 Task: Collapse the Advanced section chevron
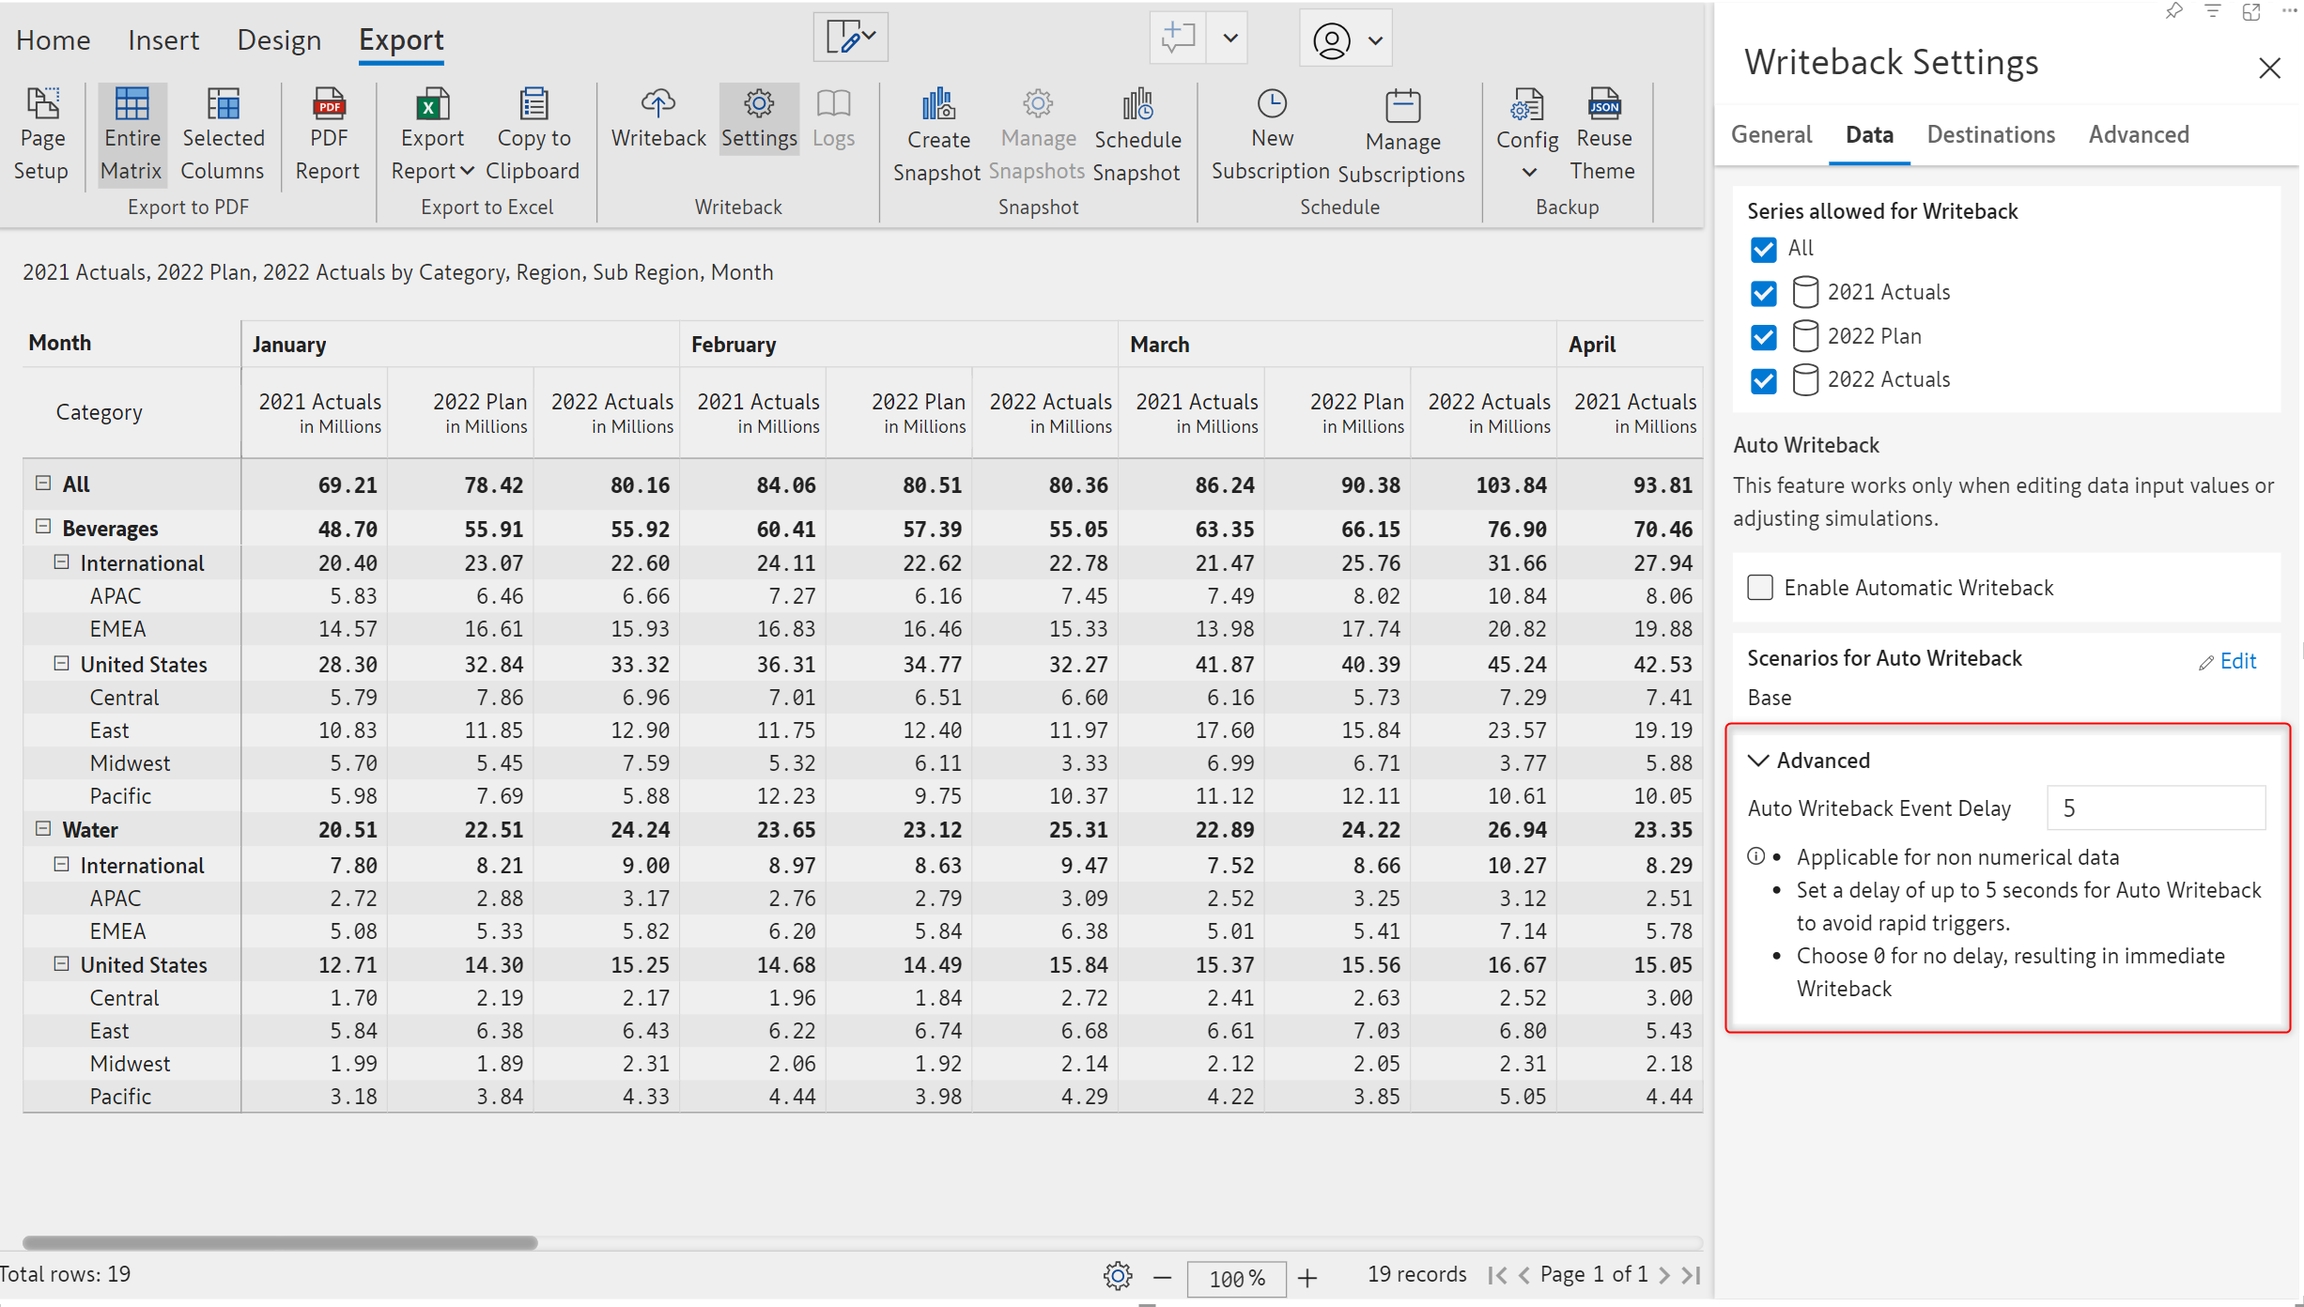pyautogui.click(x=1758, y=760)
